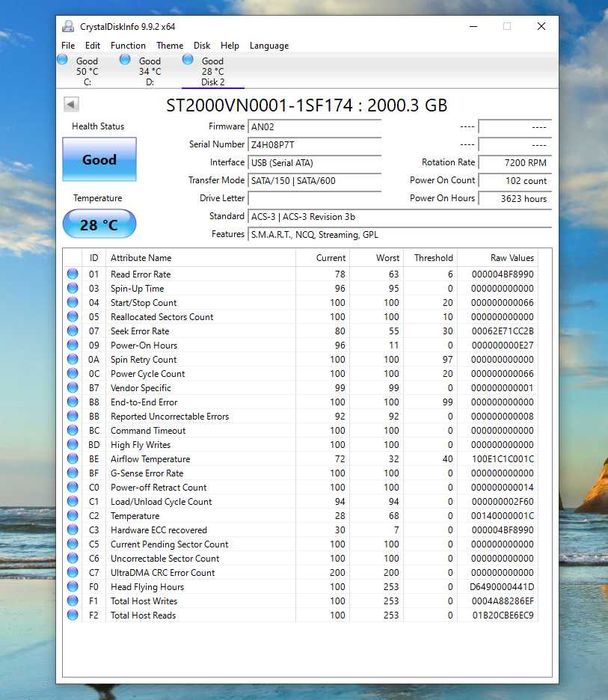Select the Total Host Reads attribute name
The height and width of the screenshot is (700, 608).
[143, 615]
